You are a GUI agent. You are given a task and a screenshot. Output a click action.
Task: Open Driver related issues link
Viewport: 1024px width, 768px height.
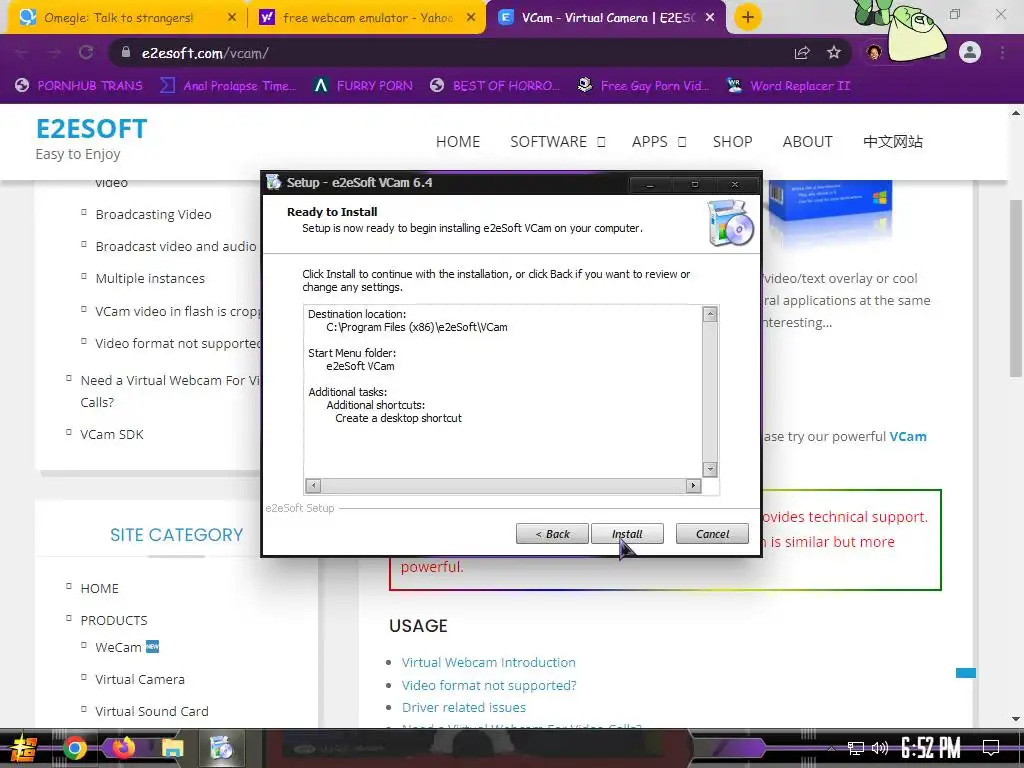[464, 707]
